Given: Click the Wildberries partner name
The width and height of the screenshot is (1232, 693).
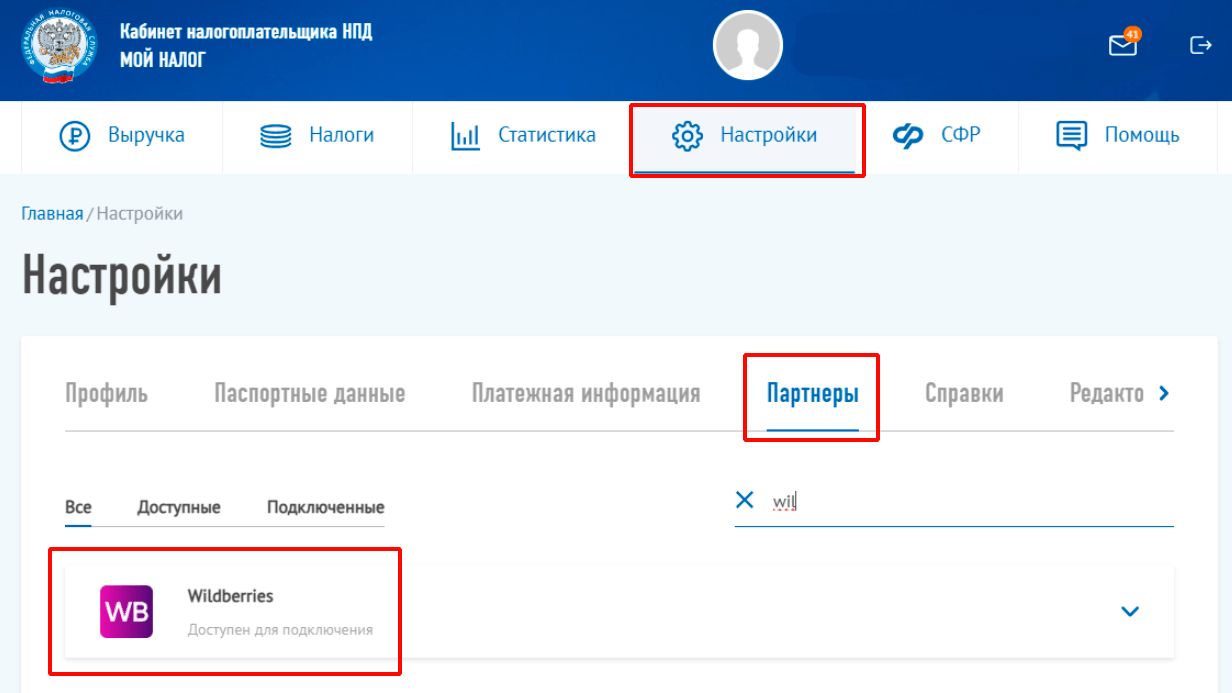Looking at the screenshot, I should (x=230, y=596).
